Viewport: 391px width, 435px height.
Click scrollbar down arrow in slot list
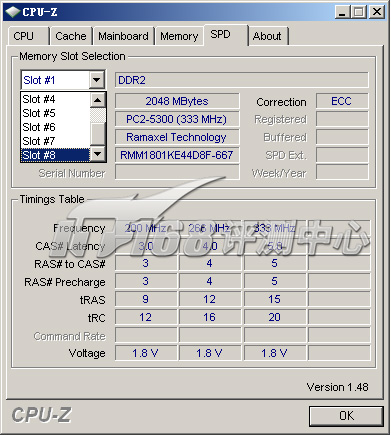(x=98, y=154)
